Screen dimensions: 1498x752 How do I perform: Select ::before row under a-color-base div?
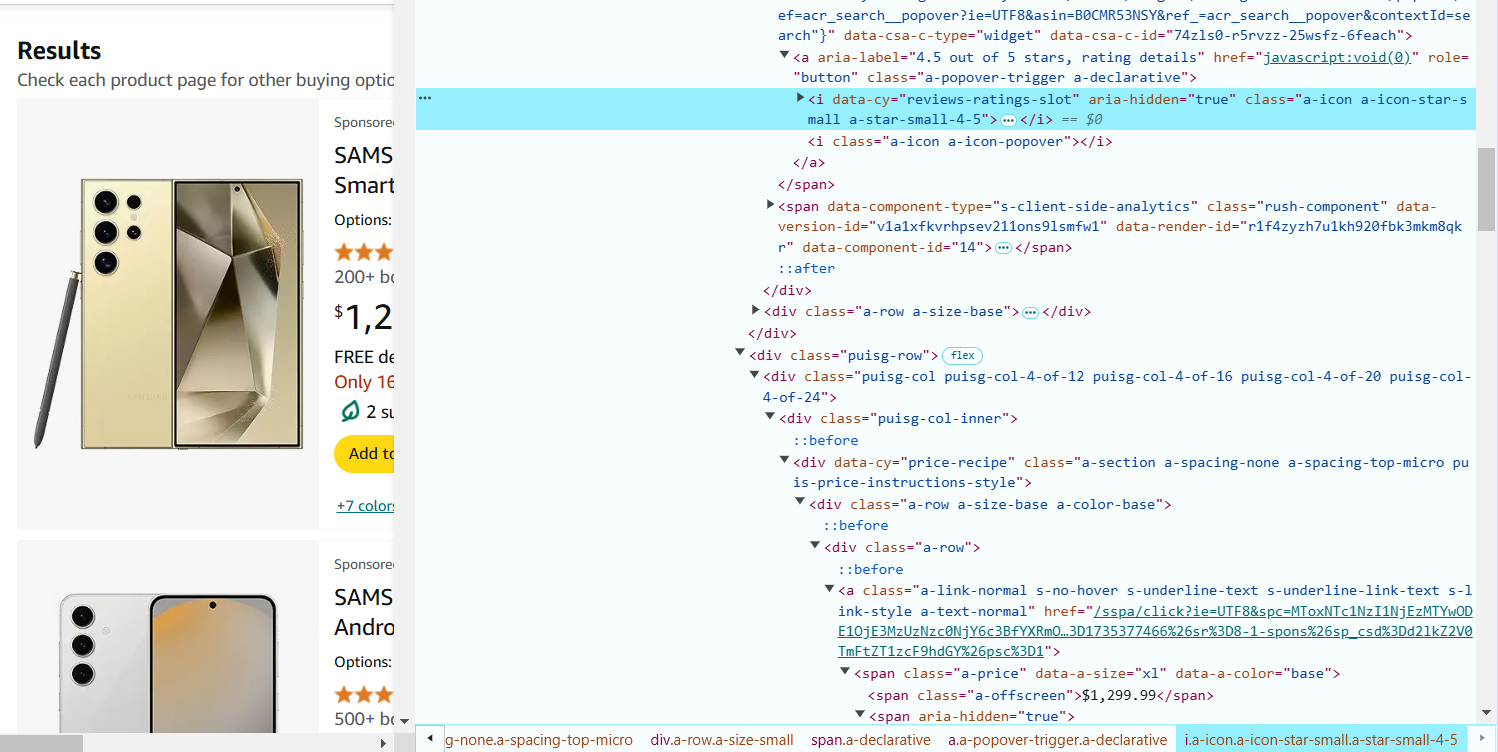[856, 526]
